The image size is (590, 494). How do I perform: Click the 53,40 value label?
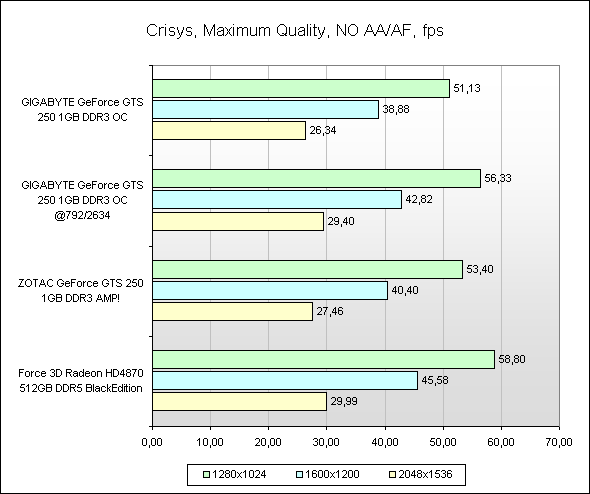point(480,269)
